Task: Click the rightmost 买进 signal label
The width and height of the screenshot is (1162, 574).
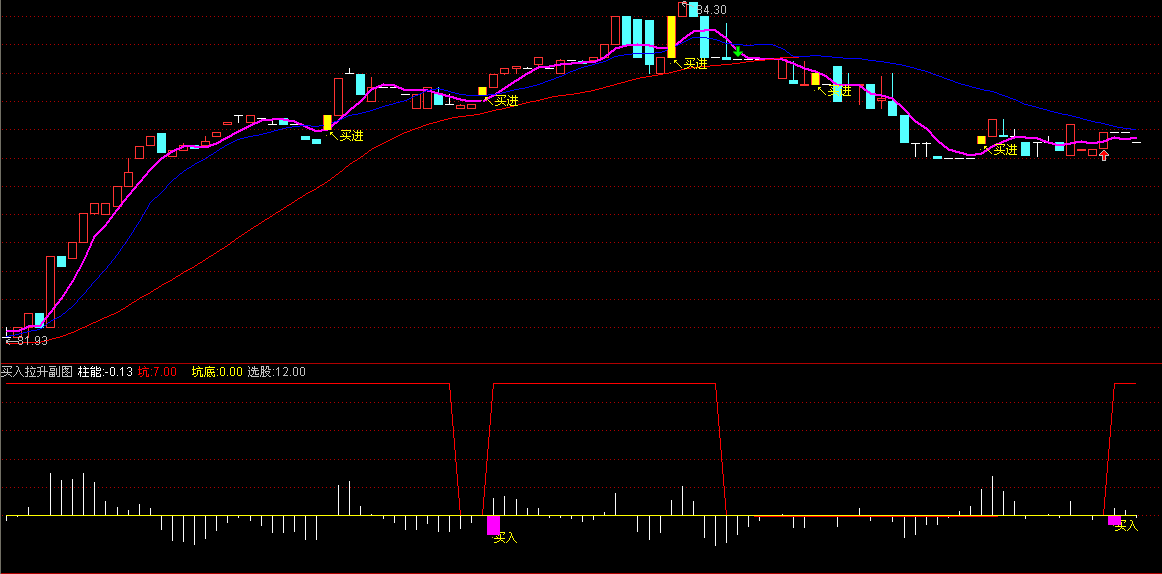Action: [x=1004, y=150]
